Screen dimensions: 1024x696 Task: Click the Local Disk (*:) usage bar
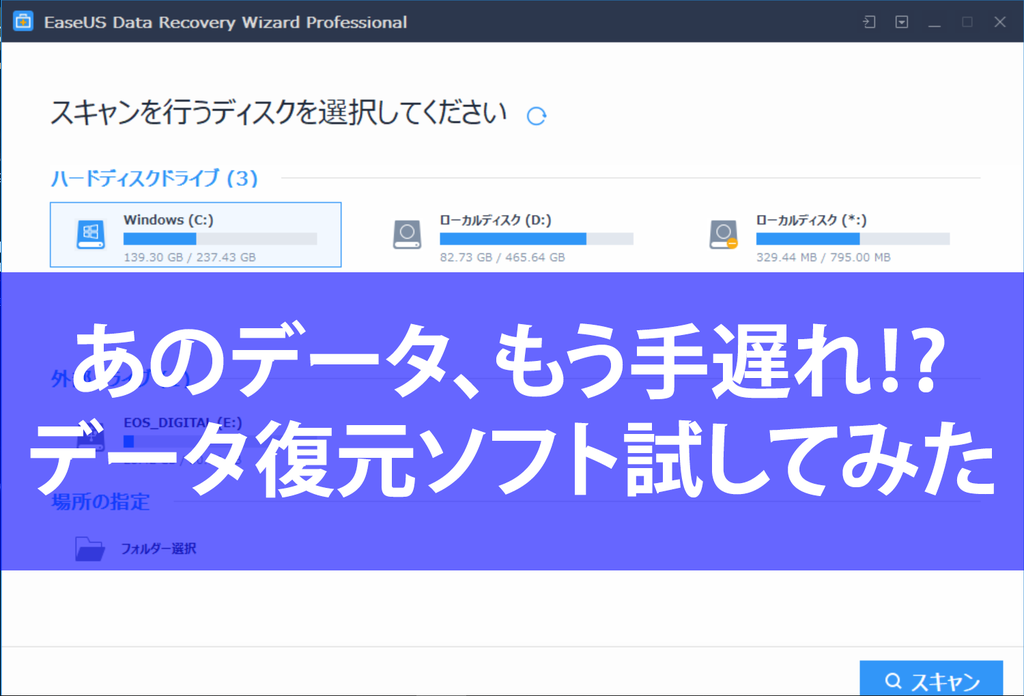point(853,239)
